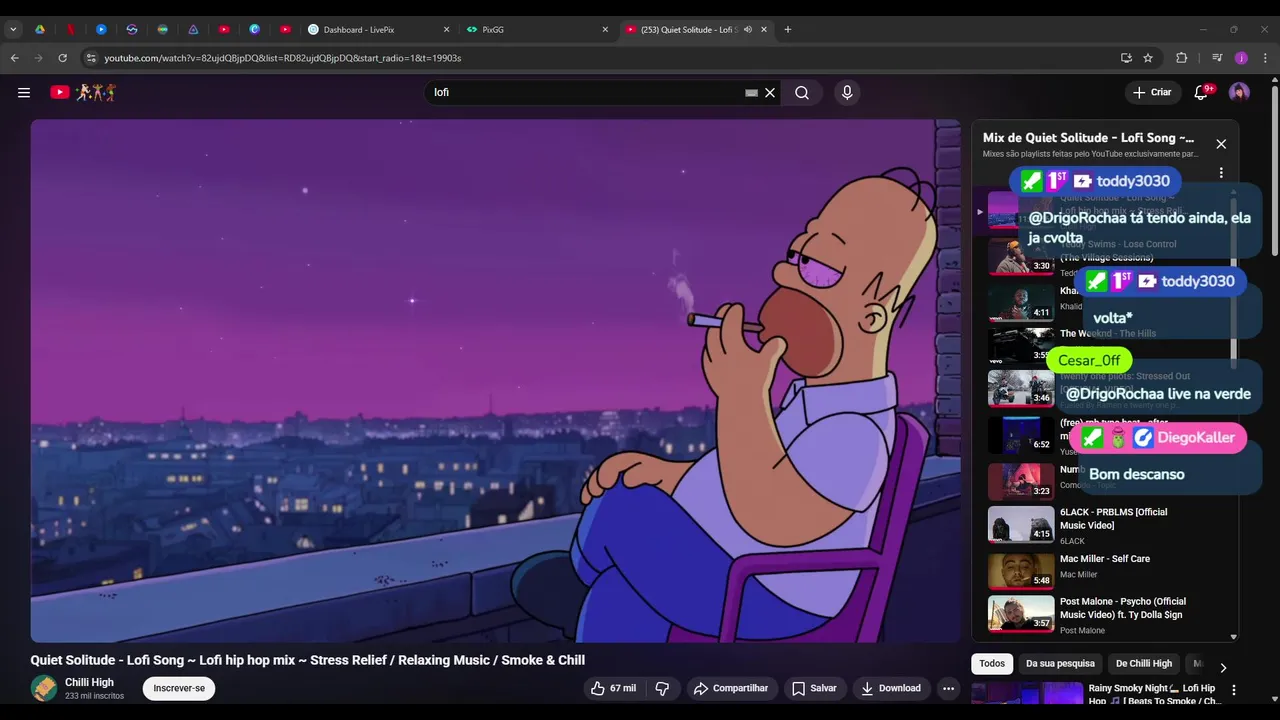Focus the lofi search field
The width and height of the screenshot is (1280, 720).
click(x=585, y=92)
